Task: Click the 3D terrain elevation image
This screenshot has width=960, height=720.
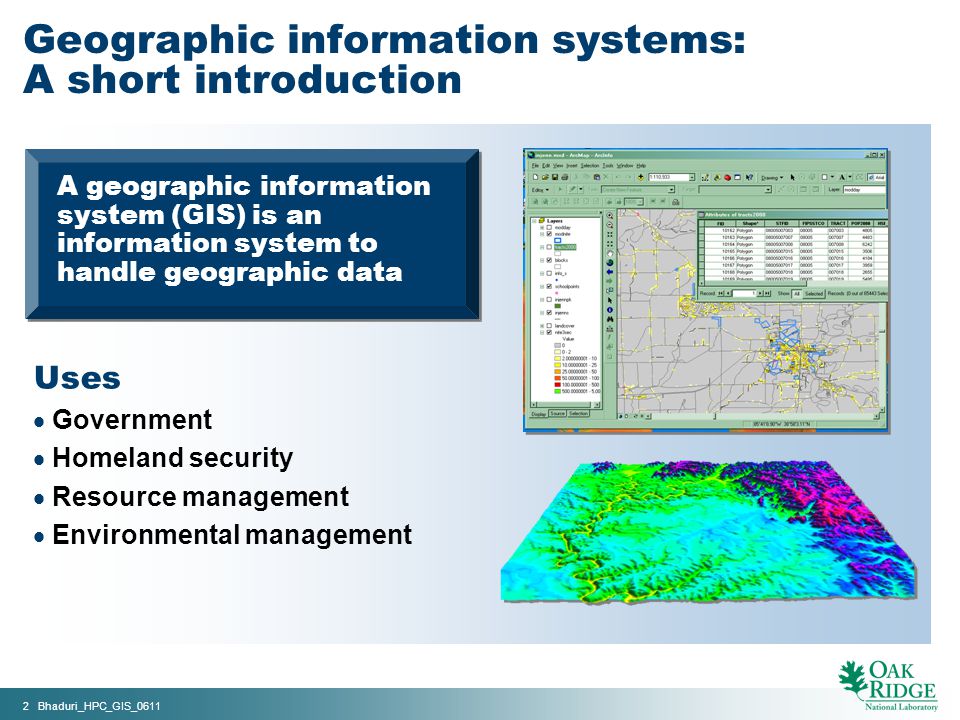Action: point(710,531)
